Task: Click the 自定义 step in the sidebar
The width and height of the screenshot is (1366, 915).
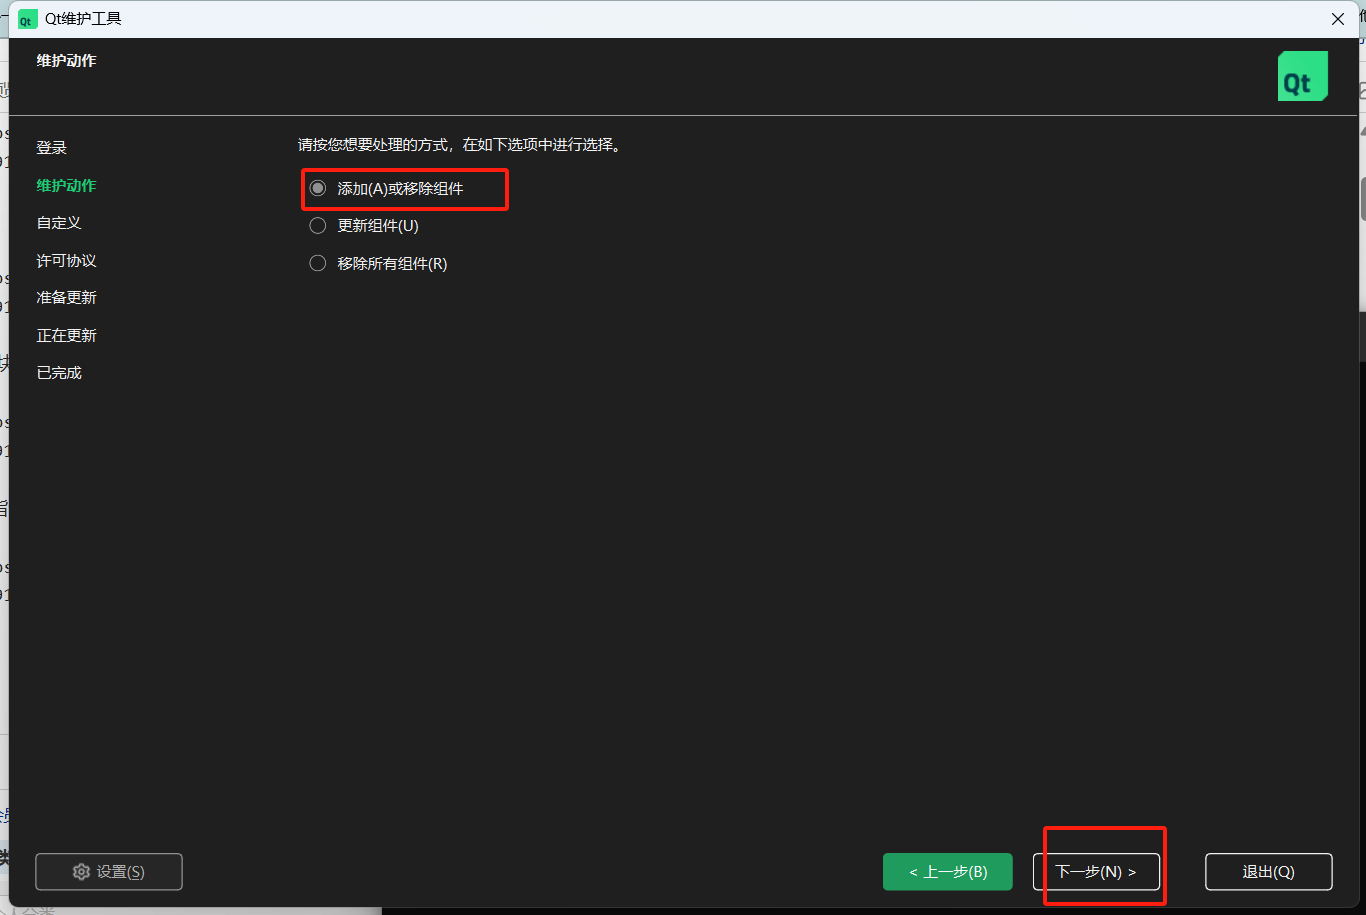Action: pyautogui.click(x=59, y=223)
